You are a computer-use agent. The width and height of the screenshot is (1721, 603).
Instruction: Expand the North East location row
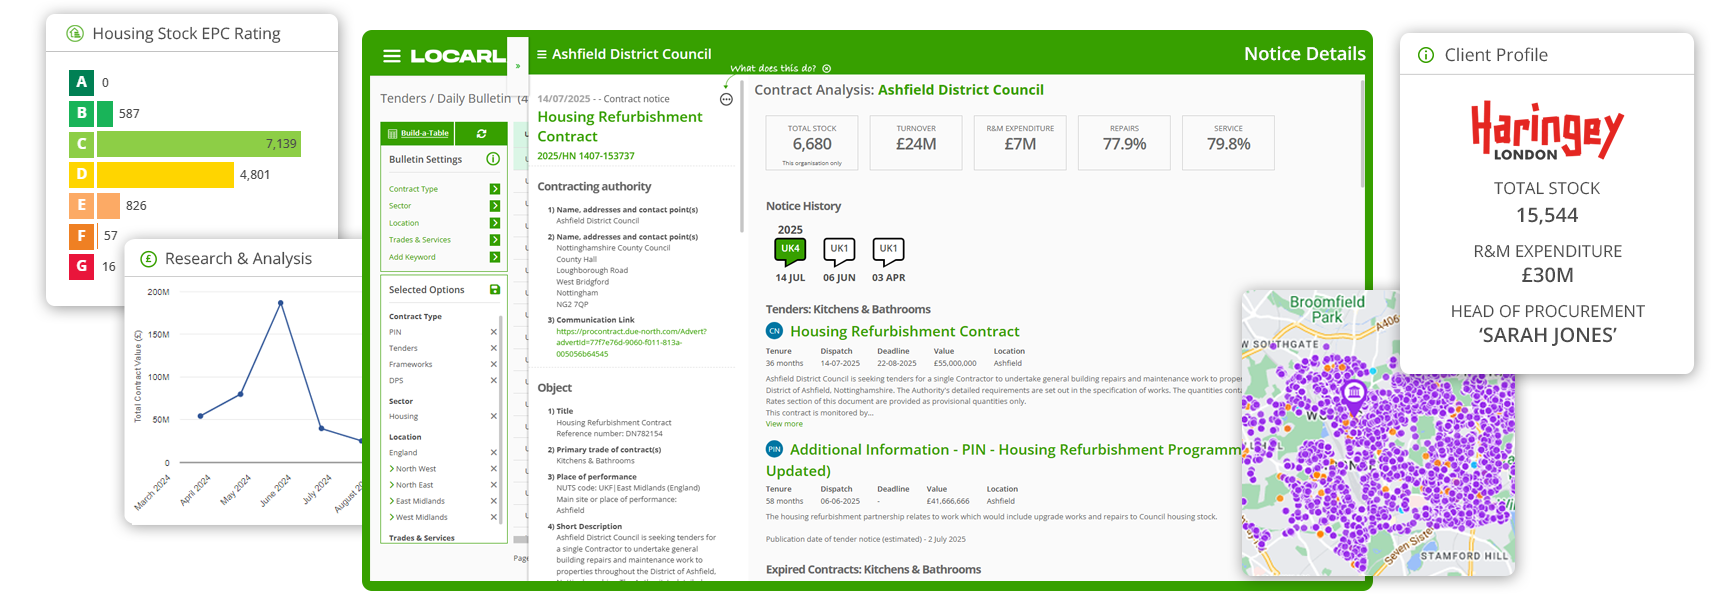pyautogui.click(x=391, y=485)
